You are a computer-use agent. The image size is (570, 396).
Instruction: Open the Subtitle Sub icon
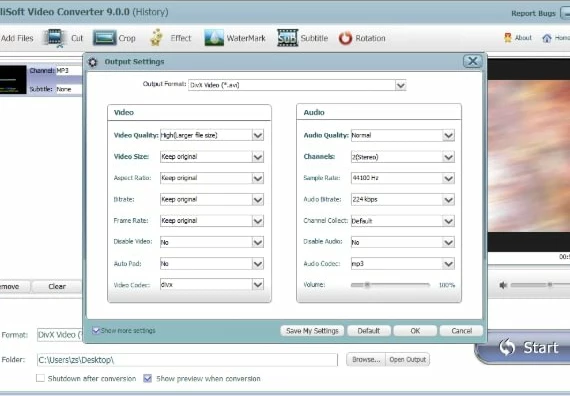(288, 38)
